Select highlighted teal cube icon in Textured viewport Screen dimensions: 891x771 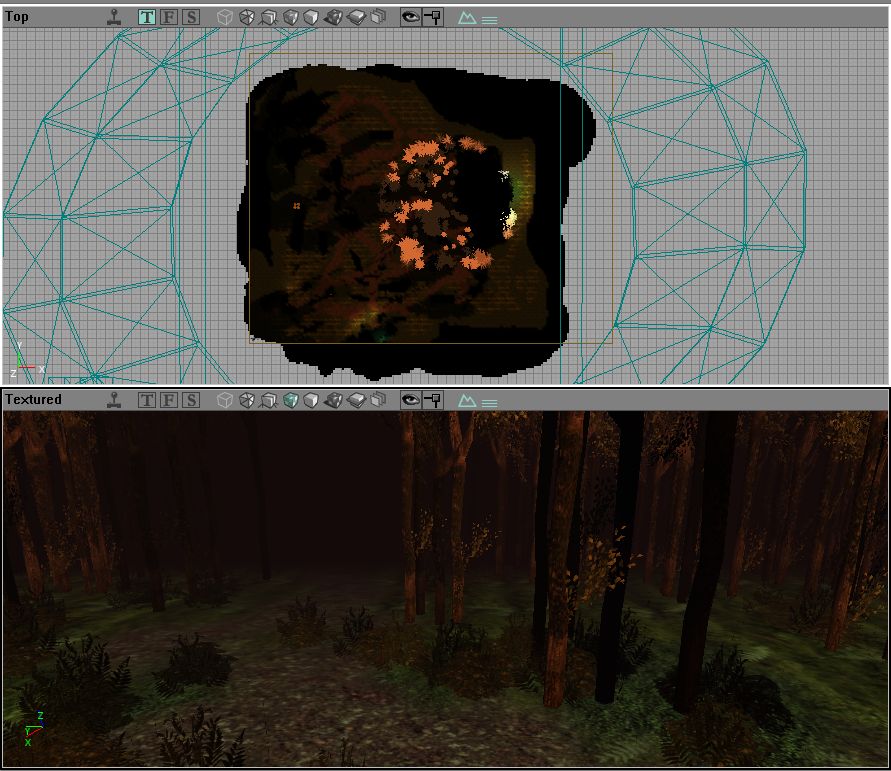[x=290, y=400]
